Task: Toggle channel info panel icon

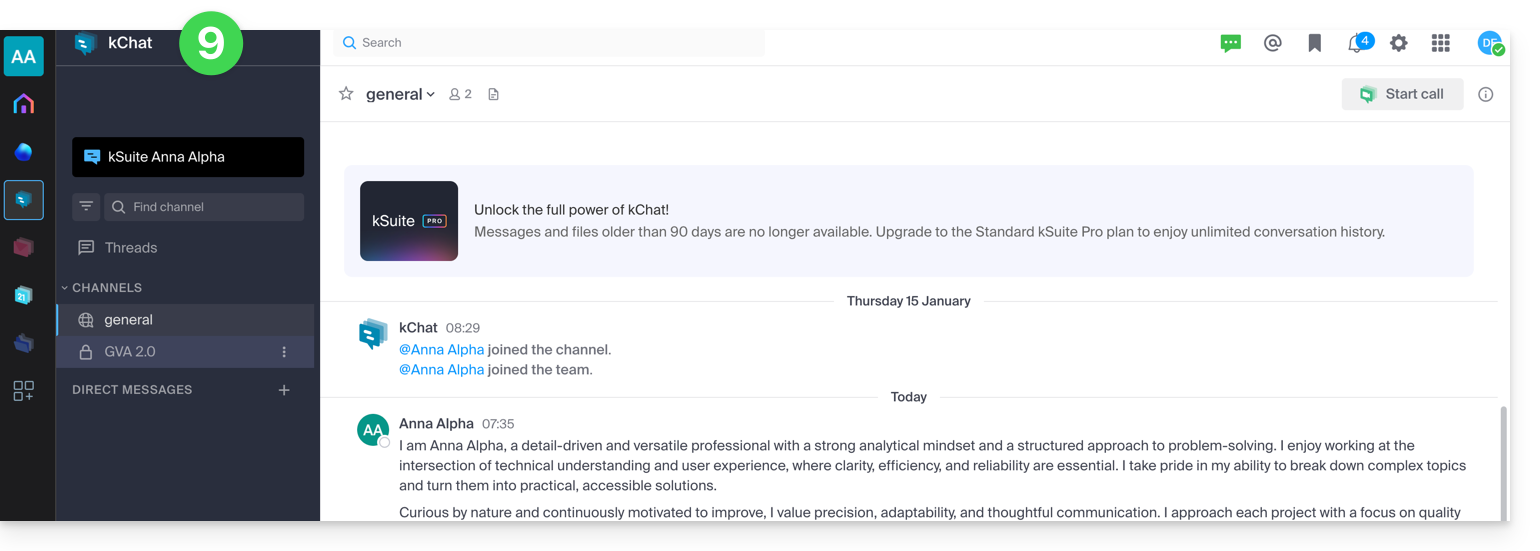Action: (x=1485, y=94)
